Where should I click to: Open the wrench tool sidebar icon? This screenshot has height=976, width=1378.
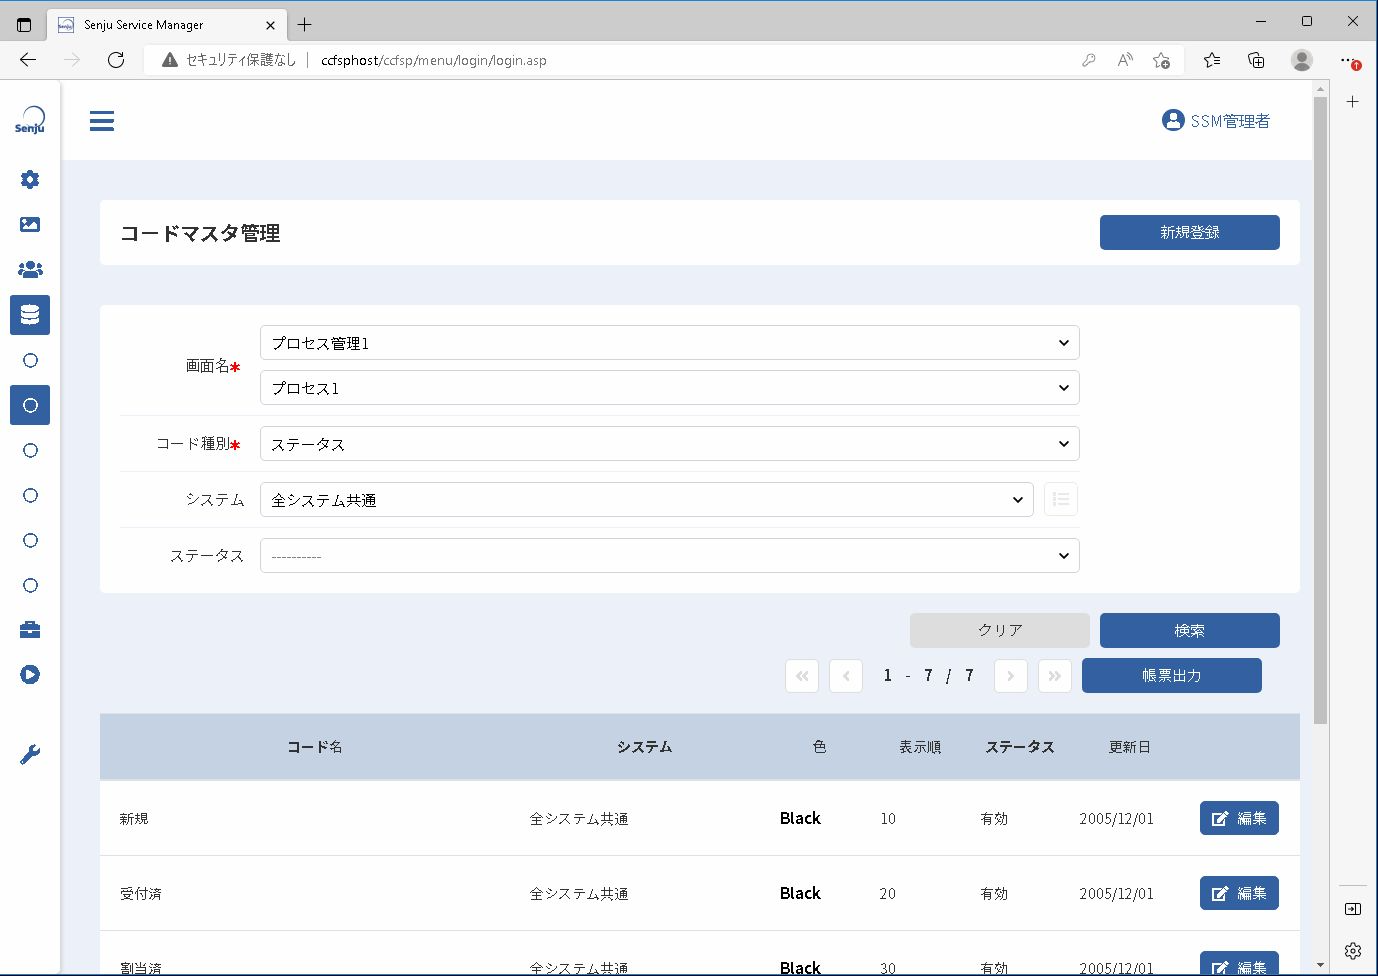(x=30, y=754)
